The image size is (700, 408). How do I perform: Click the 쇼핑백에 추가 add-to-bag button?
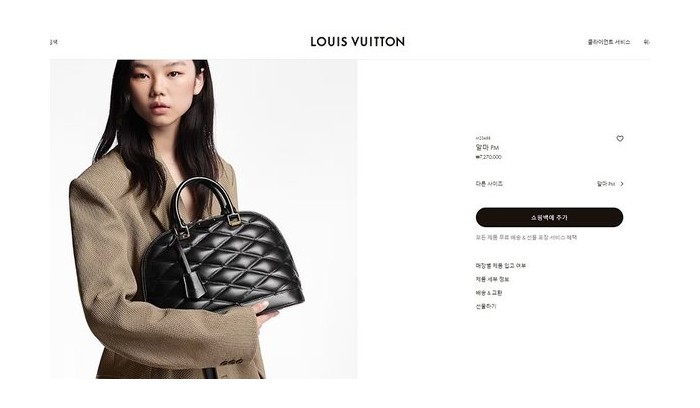[549, 217]
